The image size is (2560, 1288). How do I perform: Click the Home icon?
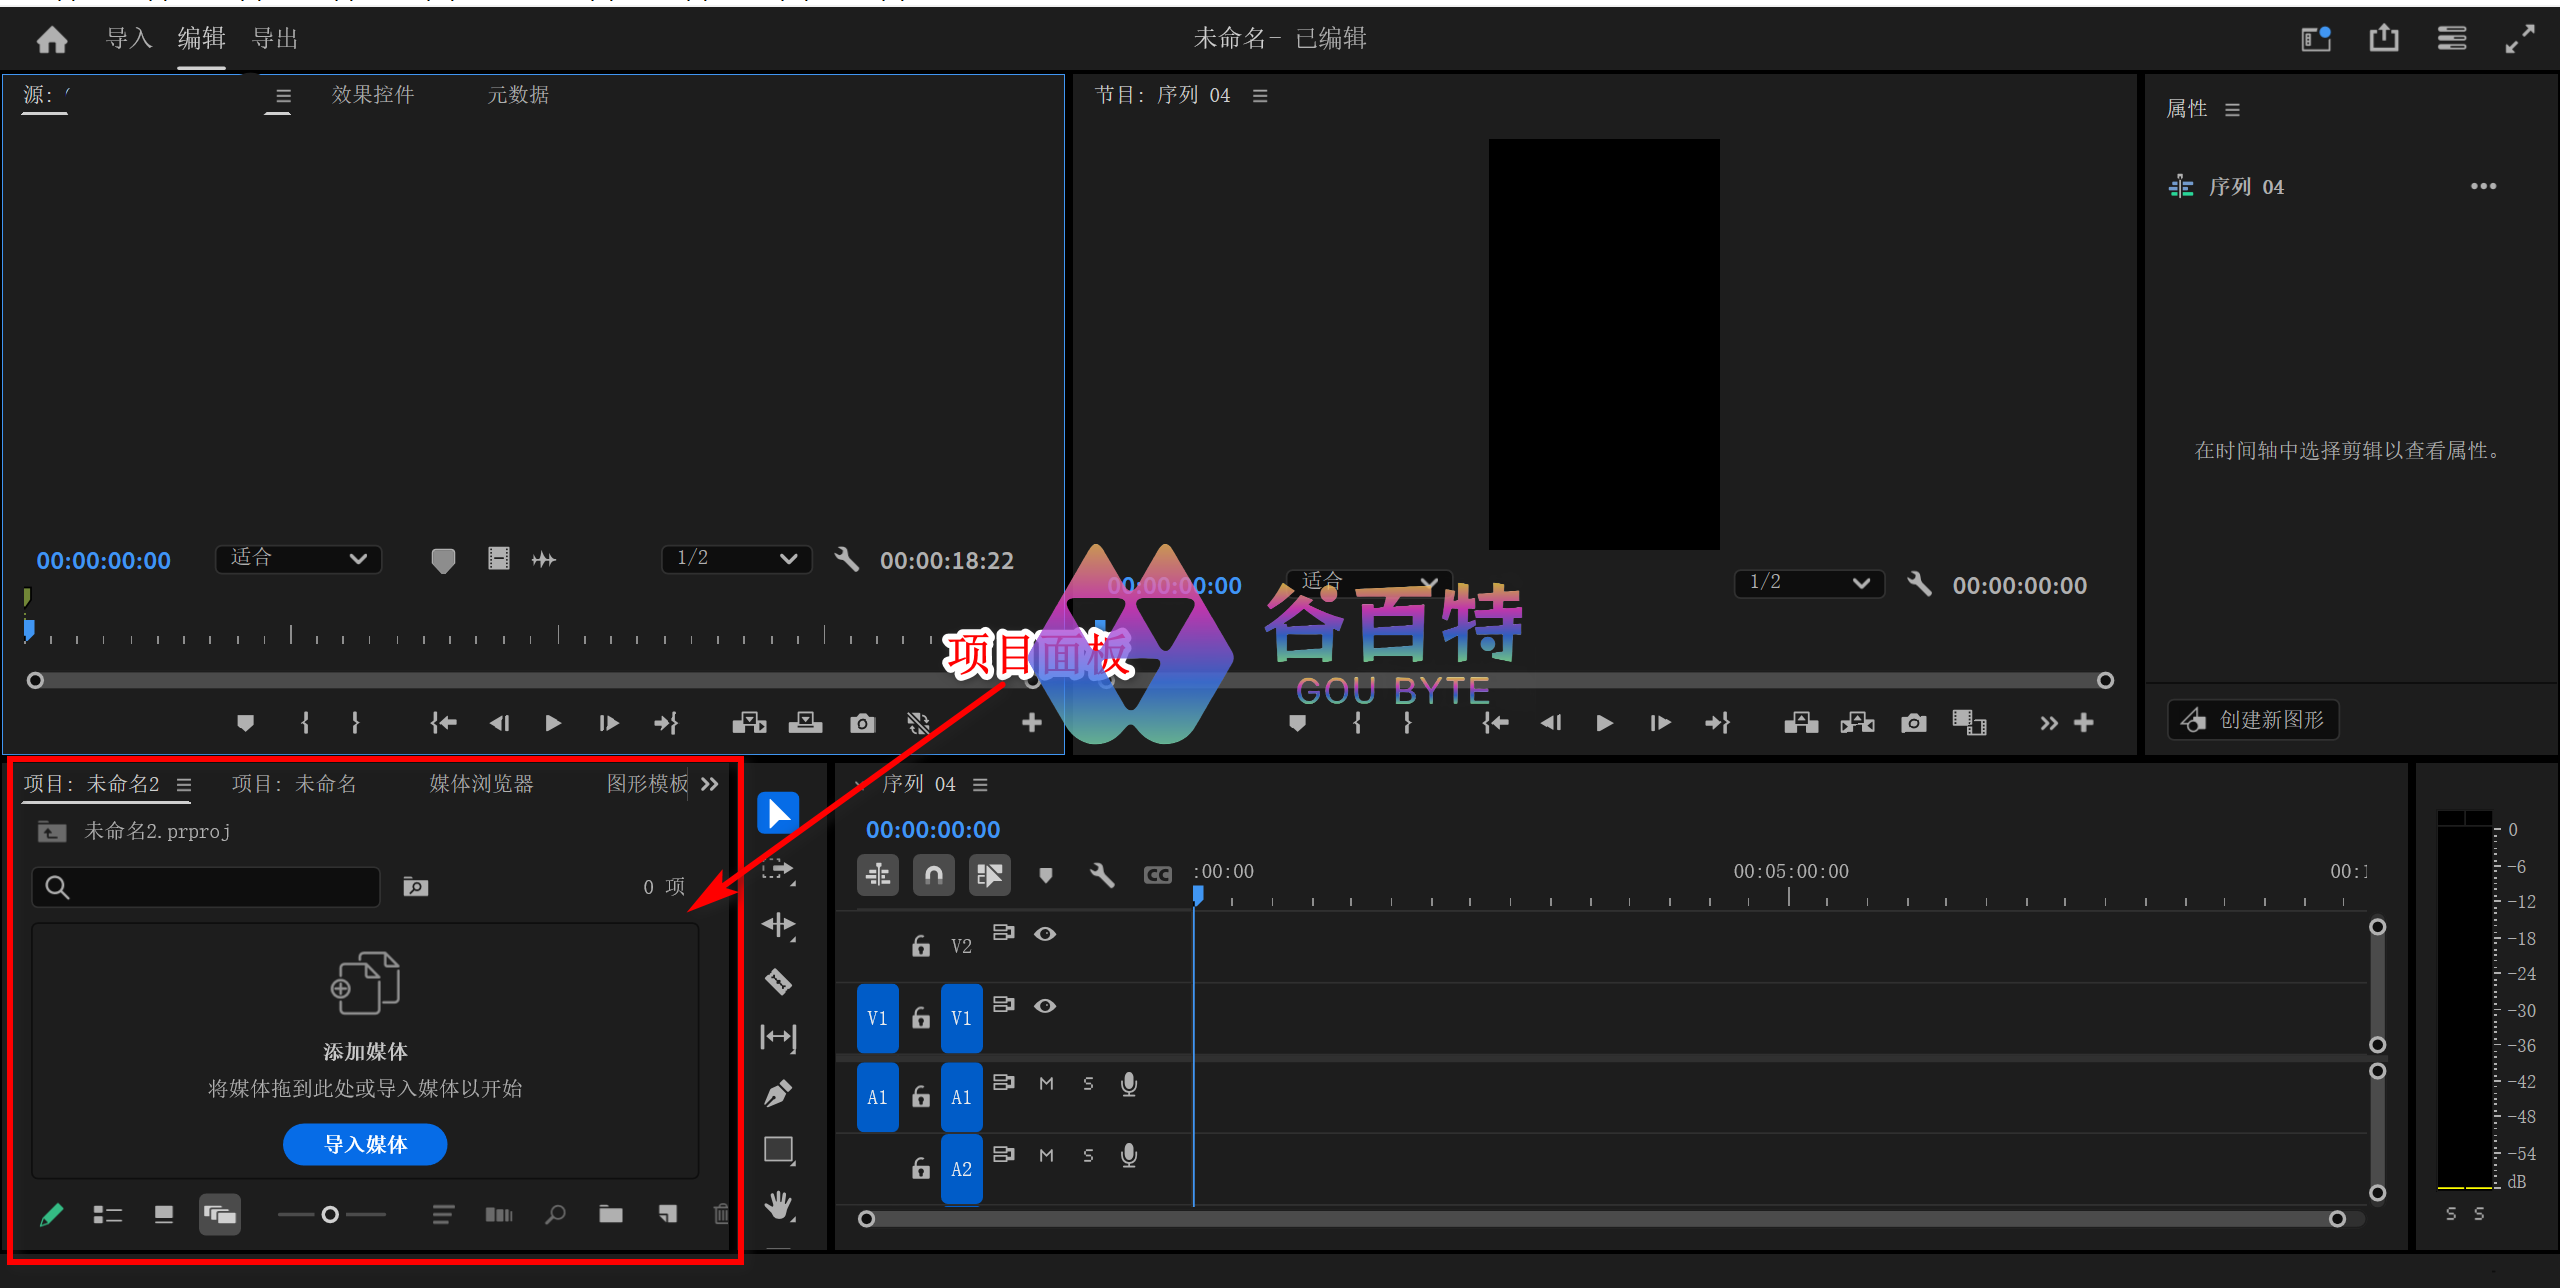[52, 39]
